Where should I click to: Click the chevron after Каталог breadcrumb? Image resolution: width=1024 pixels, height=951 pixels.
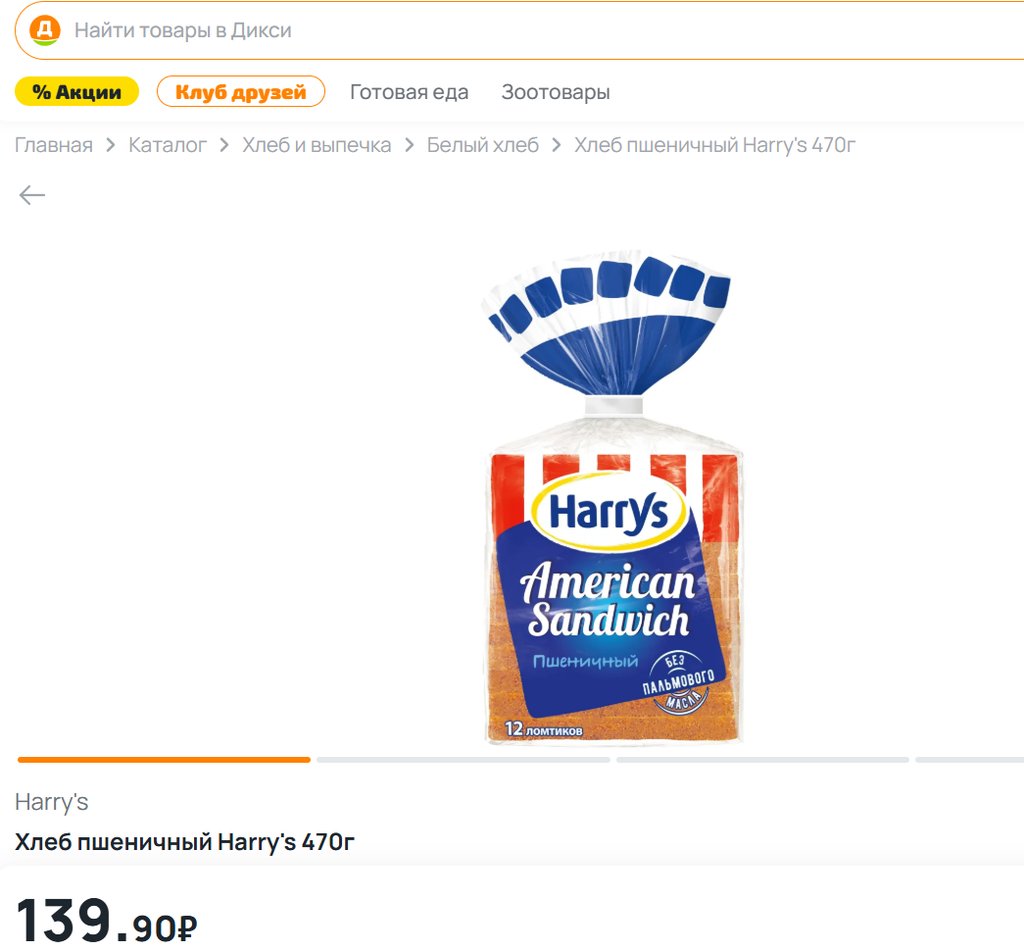click(225, 146)
